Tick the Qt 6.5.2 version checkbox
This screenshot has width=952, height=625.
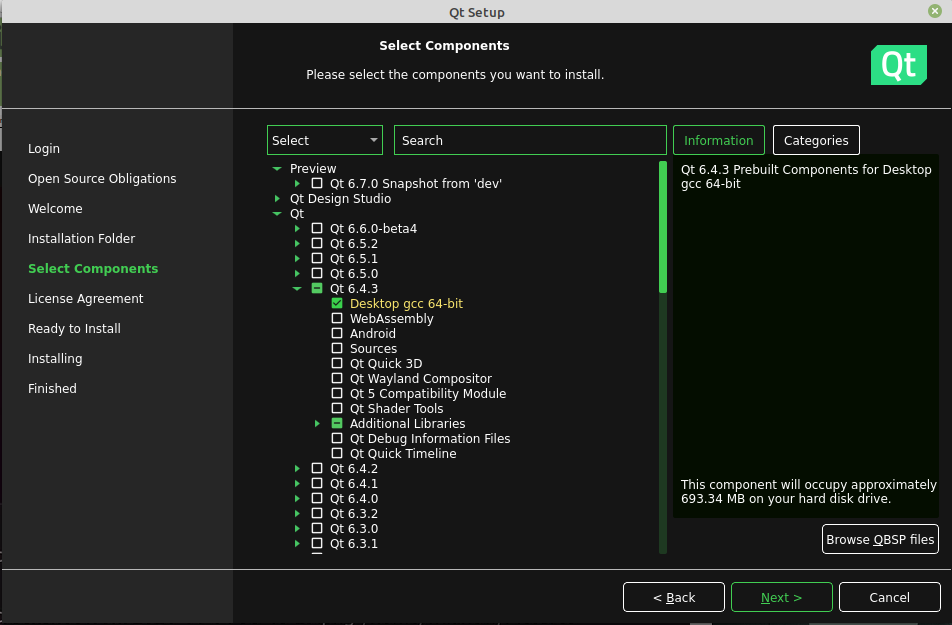click(317, 244)
